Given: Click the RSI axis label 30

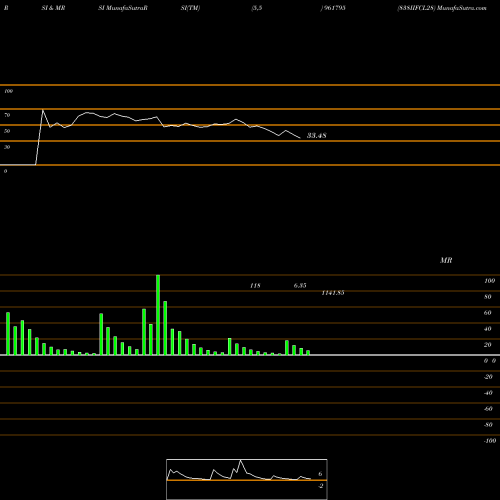Looking at the screenshot, I should (7, 147).
